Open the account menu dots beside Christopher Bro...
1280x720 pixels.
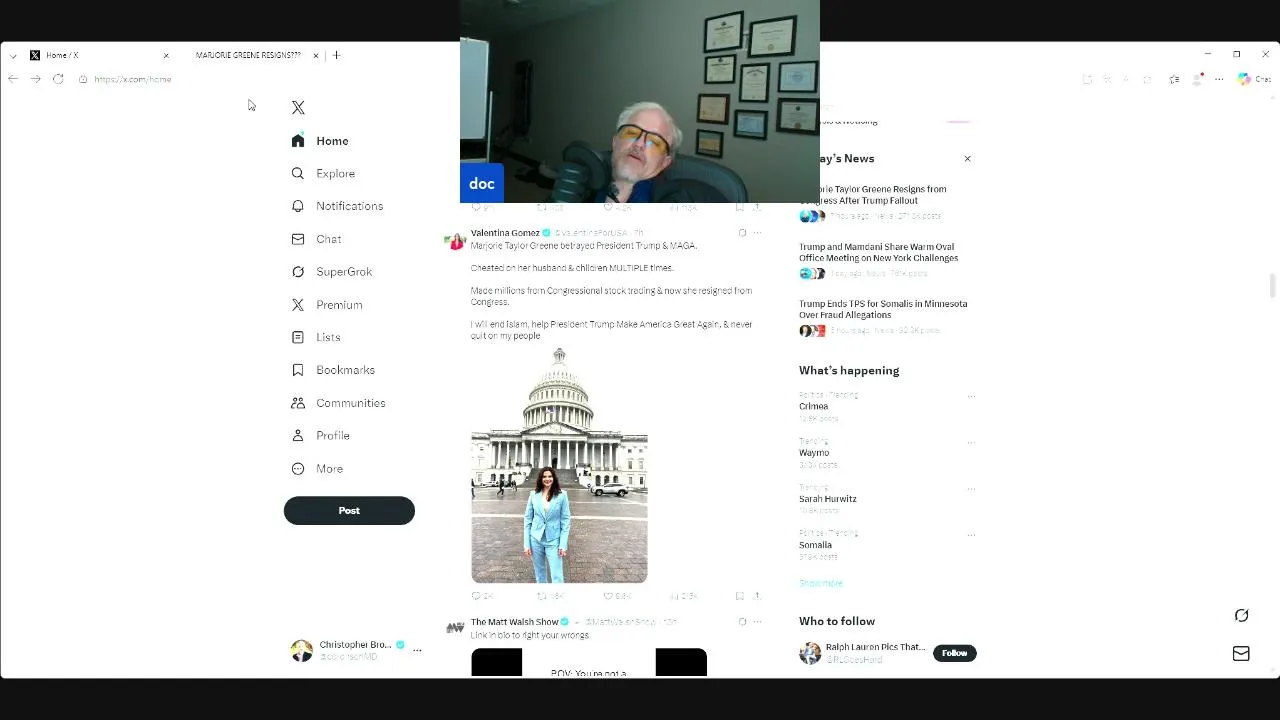pyautogui.click(x=417, y=650)
